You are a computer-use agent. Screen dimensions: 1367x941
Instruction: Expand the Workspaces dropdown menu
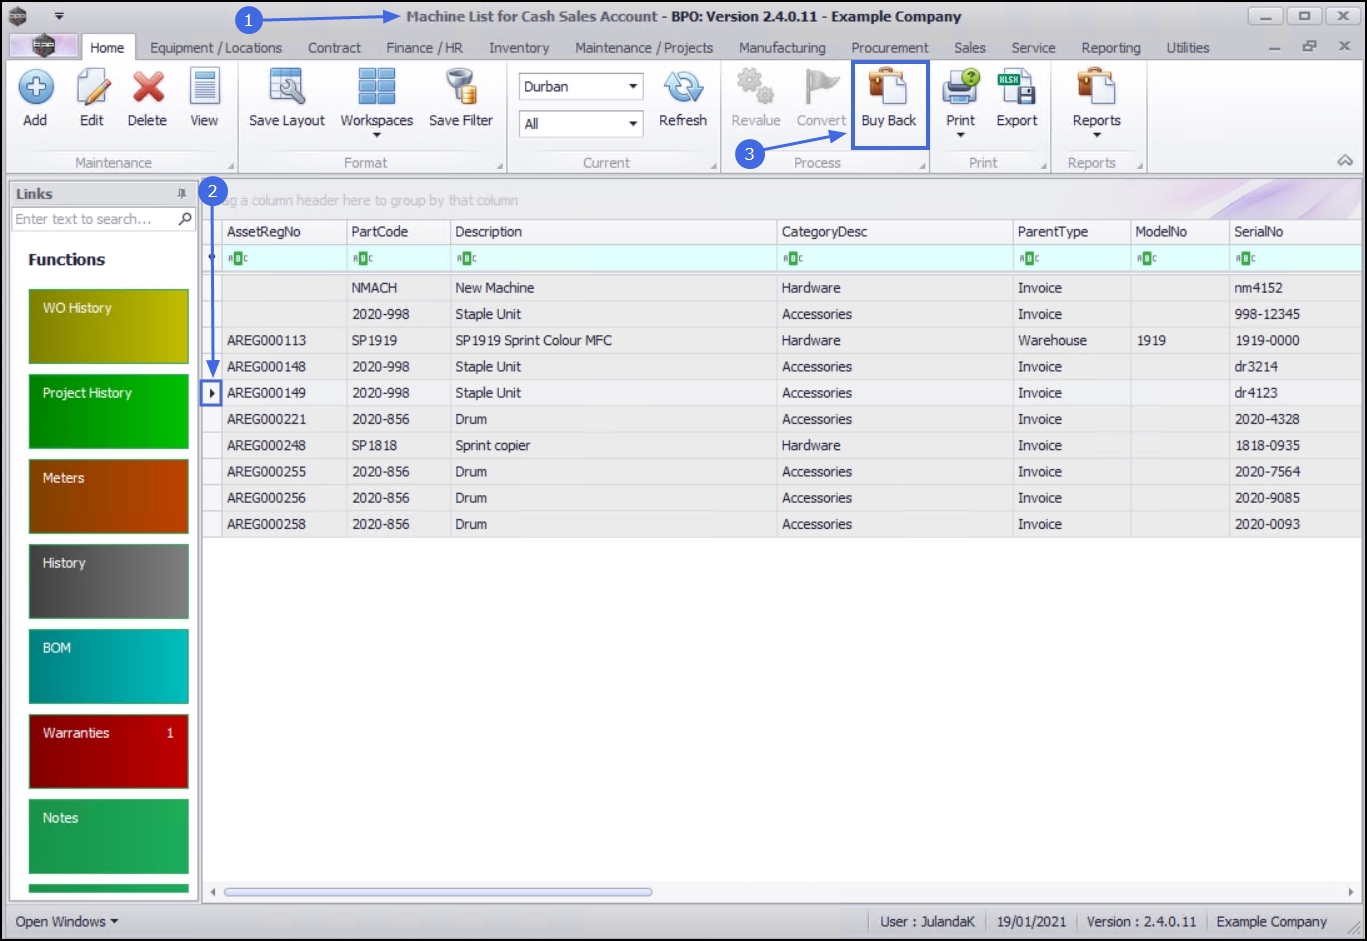(x=377, y=135)
